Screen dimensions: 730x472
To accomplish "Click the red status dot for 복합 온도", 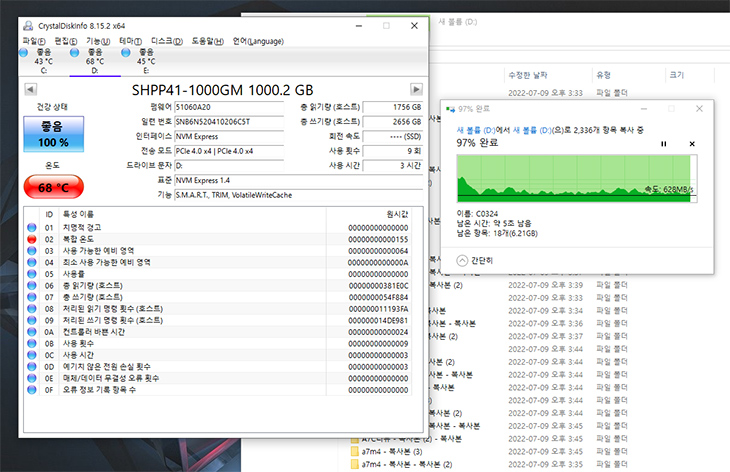I will tap(32, 239).
